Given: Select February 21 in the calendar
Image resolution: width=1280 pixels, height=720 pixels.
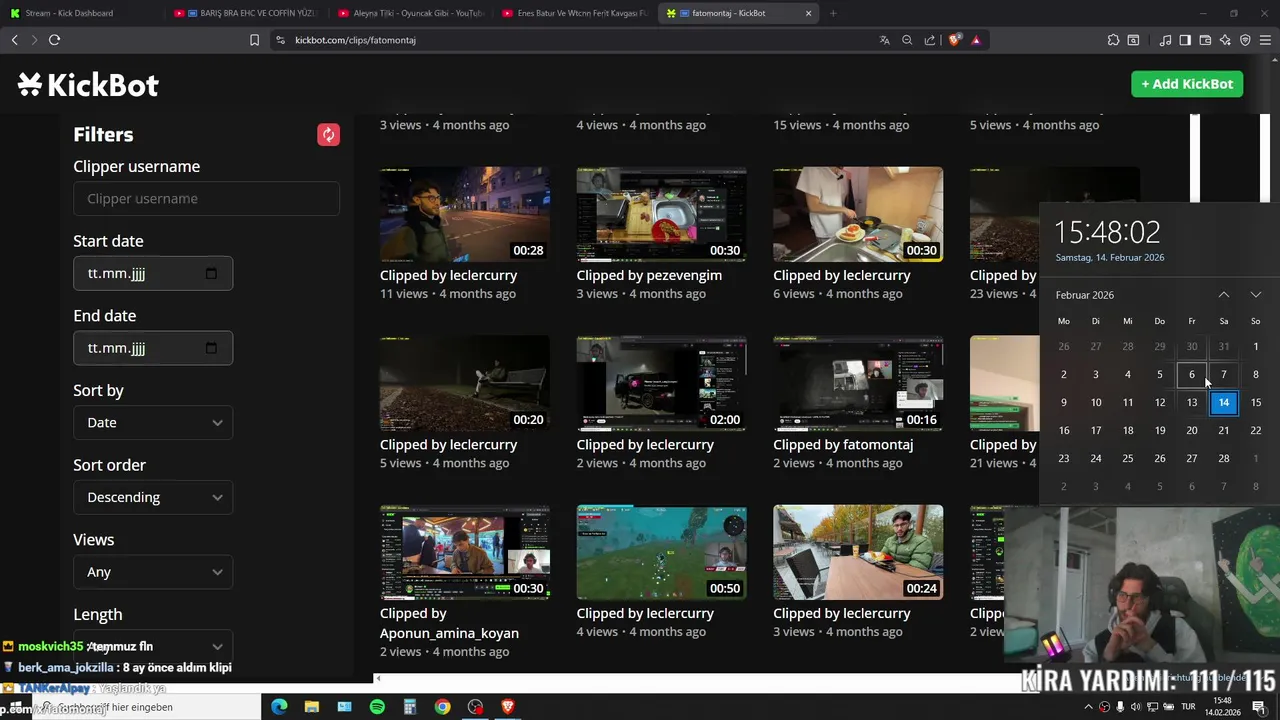Looking at the screenshot, I should point(1224,430).
